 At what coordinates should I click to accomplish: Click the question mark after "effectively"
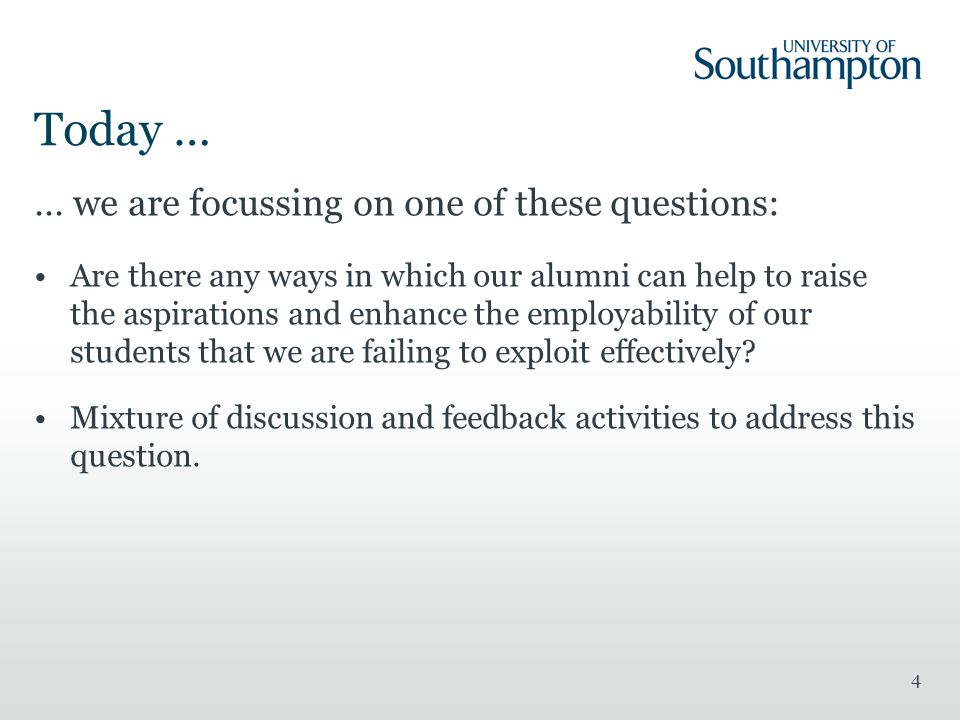[748, 352]
